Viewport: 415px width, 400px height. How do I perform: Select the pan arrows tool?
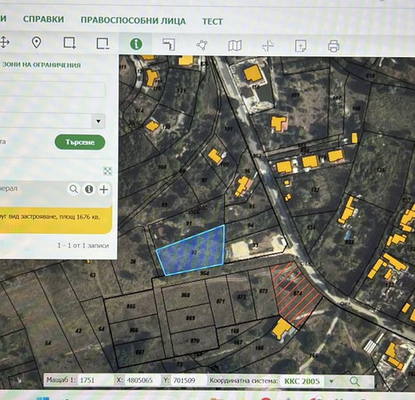tap(4, 42)
